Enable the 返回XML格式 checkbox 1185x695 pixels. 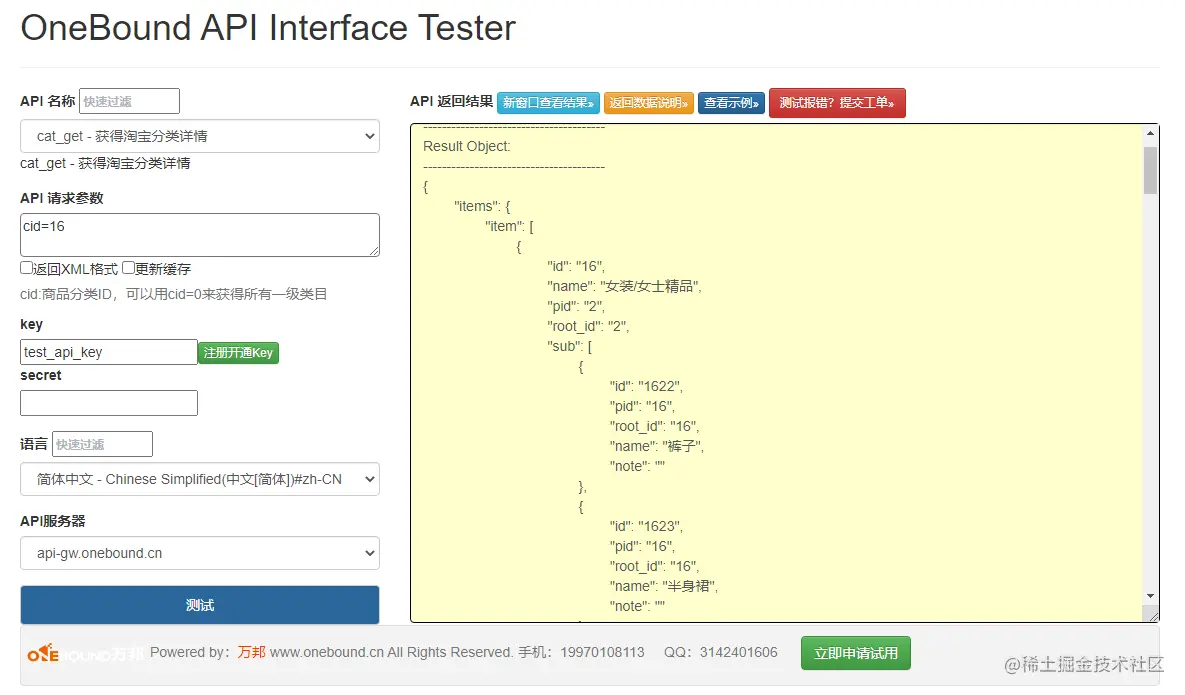[x=27, y=268]
